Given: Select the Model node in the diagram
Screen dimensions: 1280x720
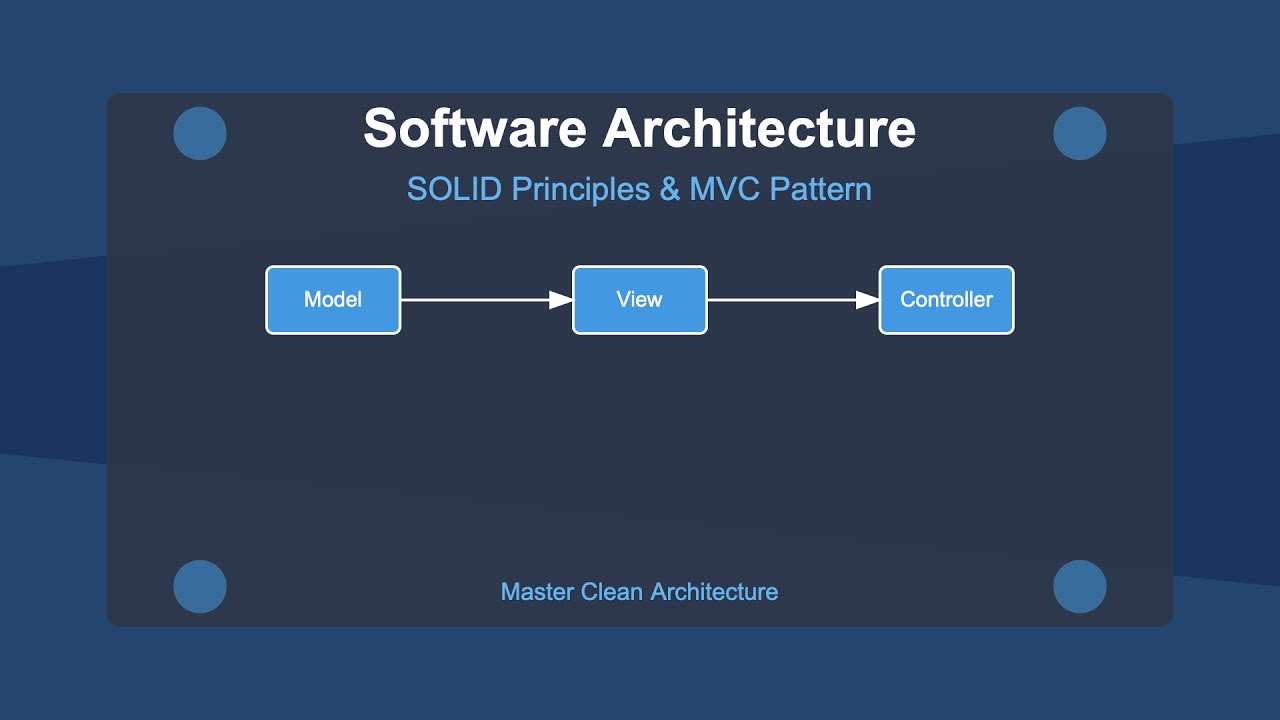Looking at the screenshot, I should point(333,299).
